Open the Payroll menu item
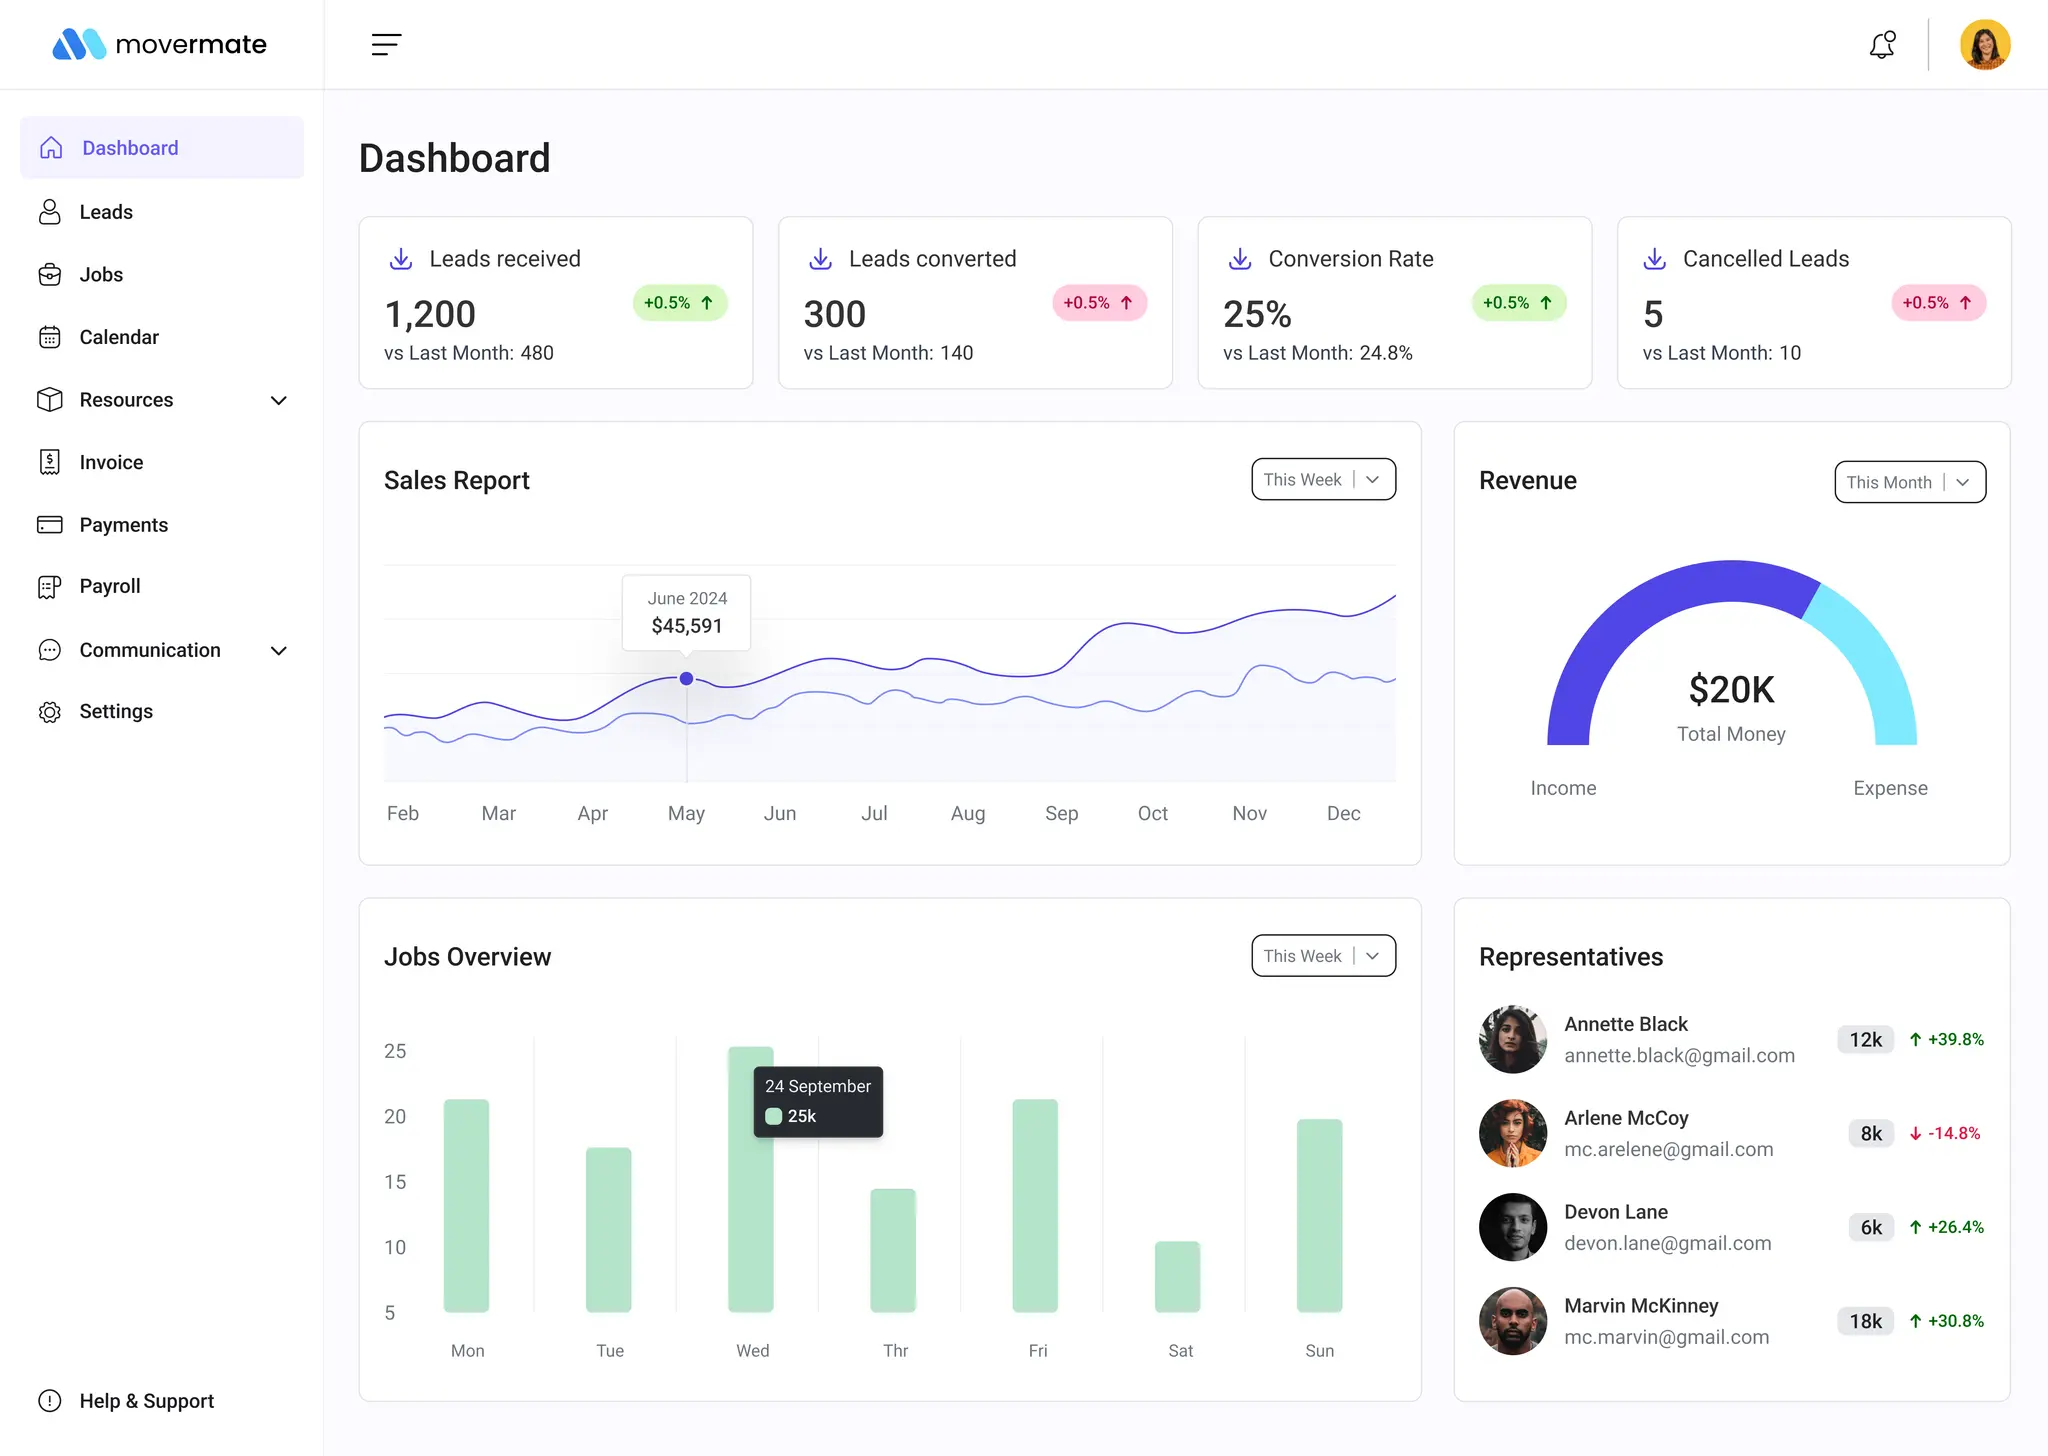 click(x=110, y=587)
